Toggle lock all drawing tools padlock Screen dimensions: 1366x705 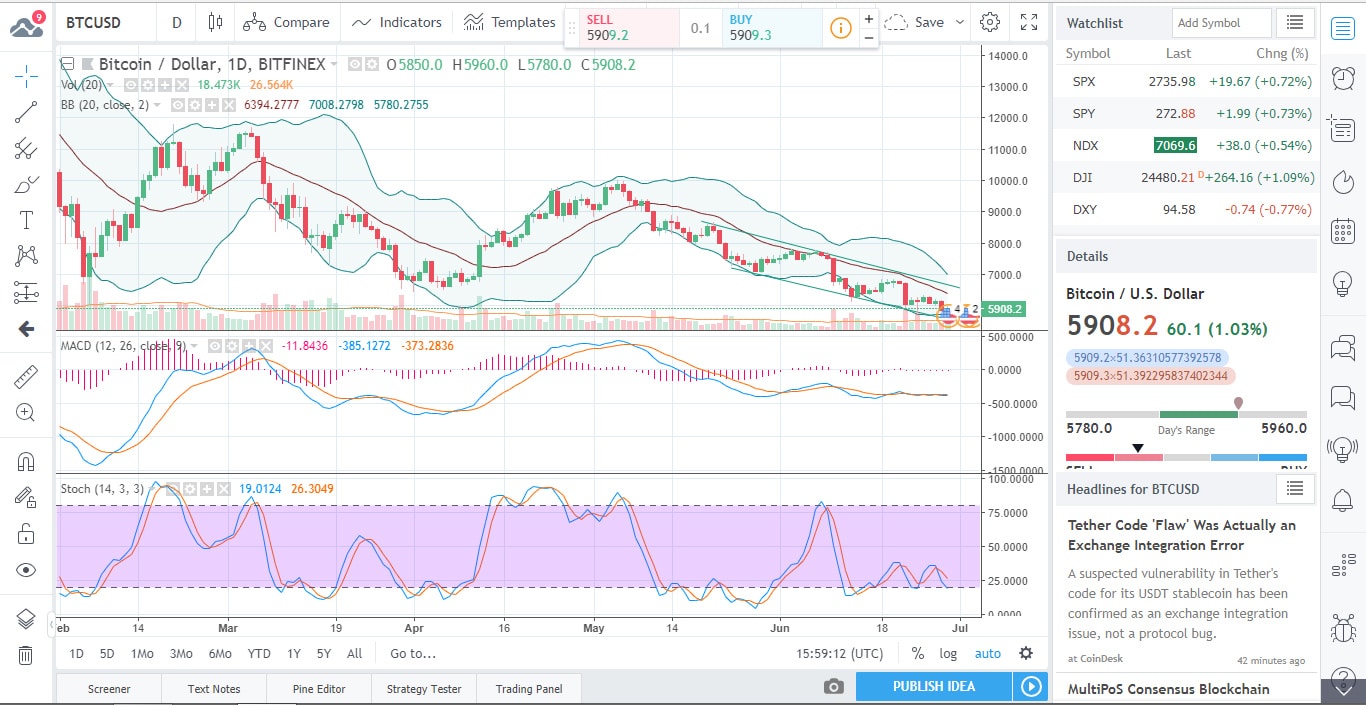coord(26,534)
